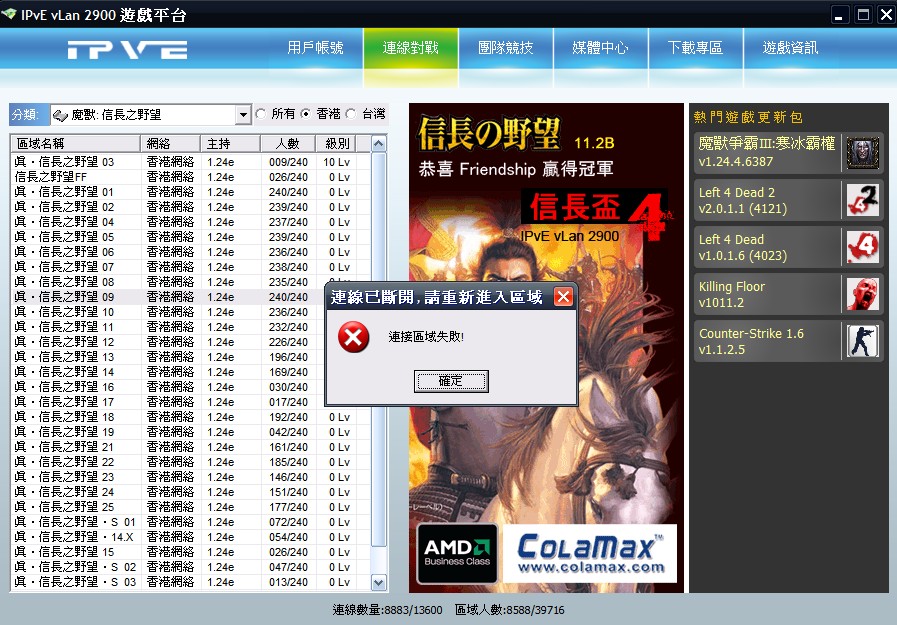Click the 信長の野望 11.2B banner image
Viewport: 897px width, 625px height.
click(546, 348)
